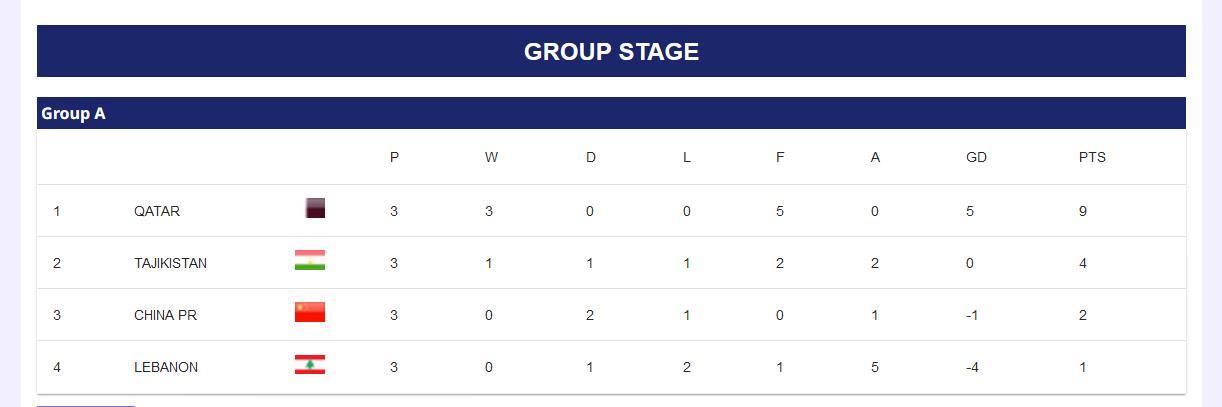Select the TAJIKISTAN team name

pos(170,263)
